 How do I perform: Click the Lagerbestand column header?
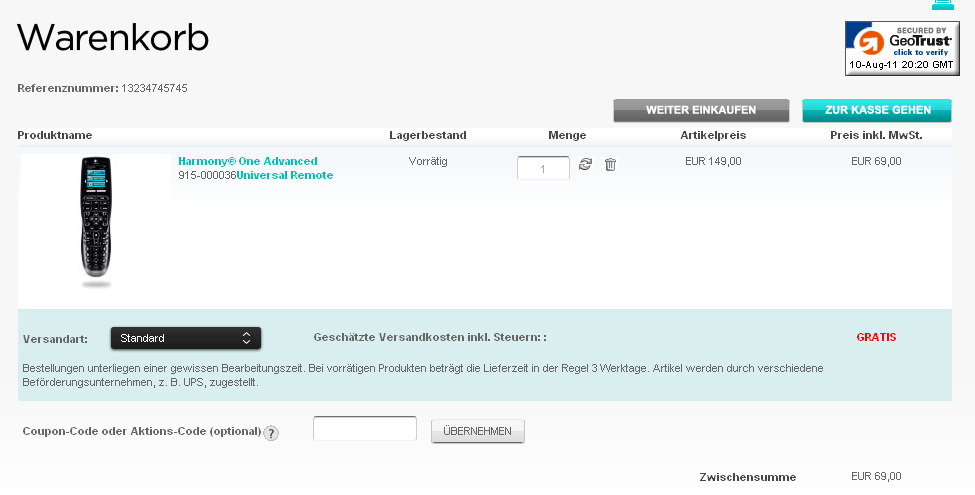pyautogui.click(x=428, y=135)
